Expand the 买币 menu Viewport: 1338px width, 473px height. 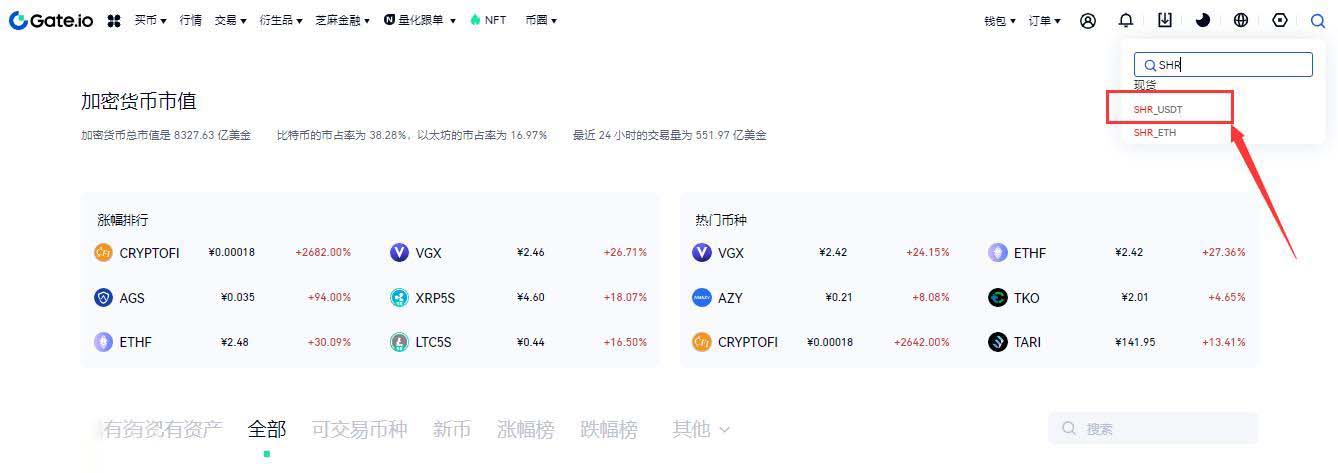point(149,20)
